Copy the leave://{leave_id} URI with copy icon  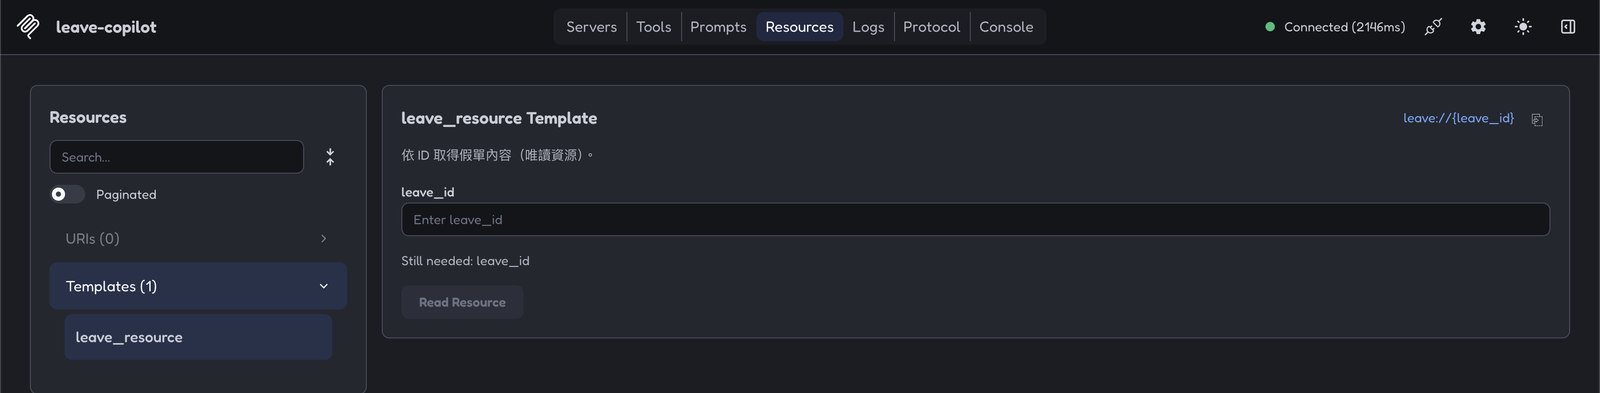1537,120
